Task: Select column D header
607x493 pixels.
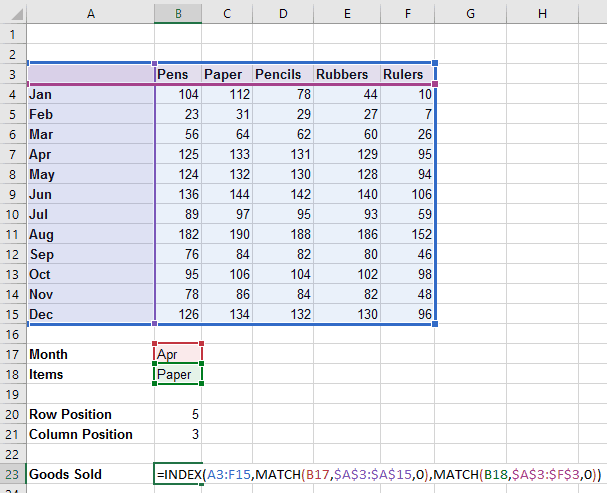Action: 281,13
